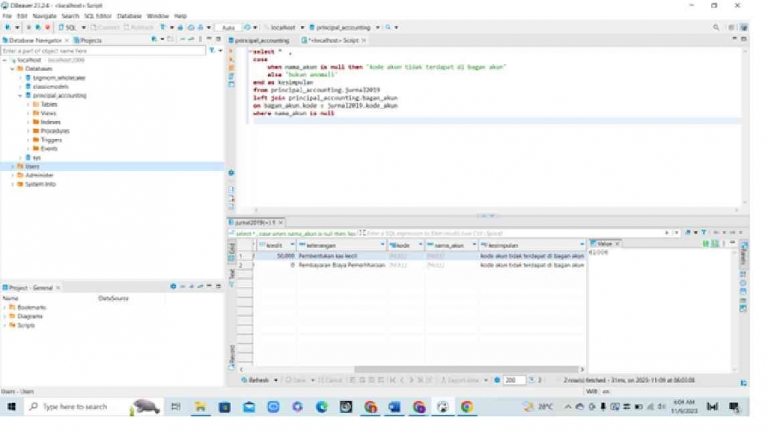Open the Bookmarks project folder
This screenshot has height=433, width=770.
[31, 307]
